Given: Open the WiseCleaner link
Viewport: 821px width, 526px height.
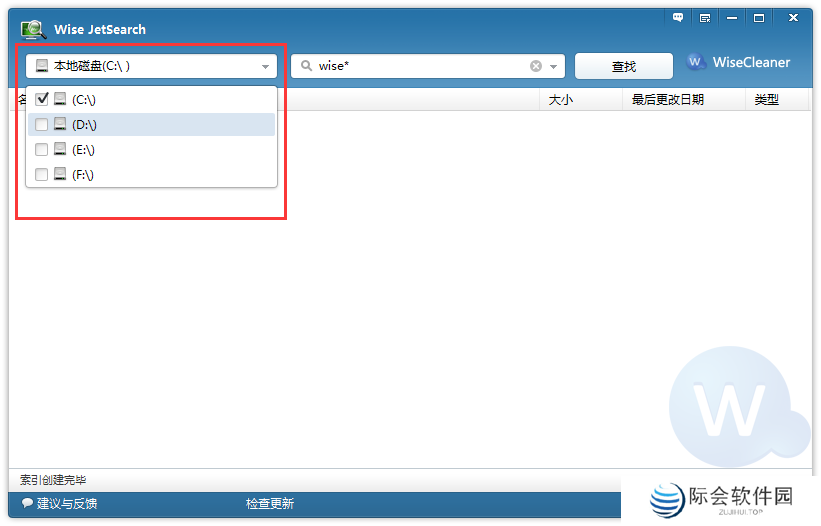Looking at the screenshot, I should coord(751,62).
